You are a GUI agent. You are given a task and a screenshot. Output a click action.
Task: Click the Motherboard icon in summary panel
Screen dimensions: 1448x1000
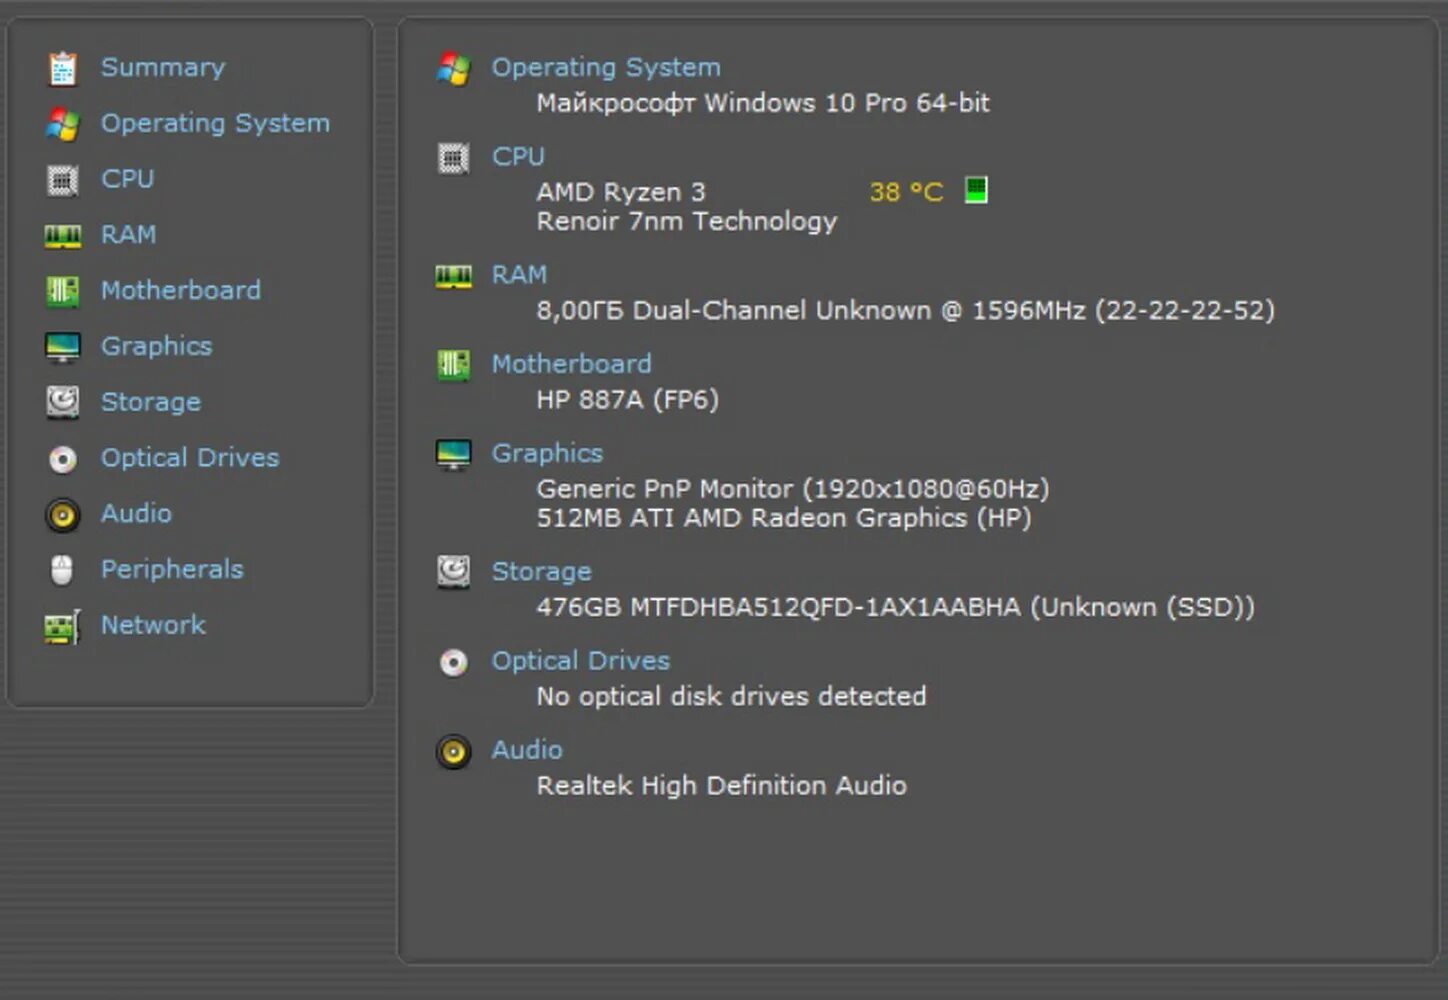(453, 365)
